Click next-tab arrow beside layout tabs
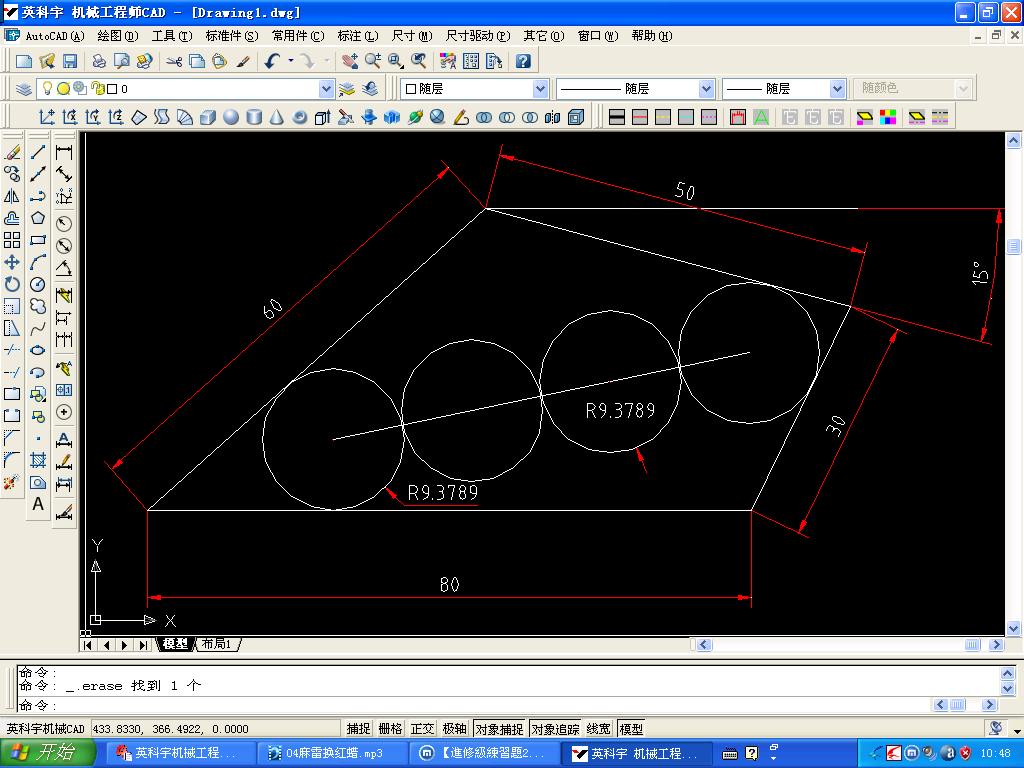 (x=124, y=645)
